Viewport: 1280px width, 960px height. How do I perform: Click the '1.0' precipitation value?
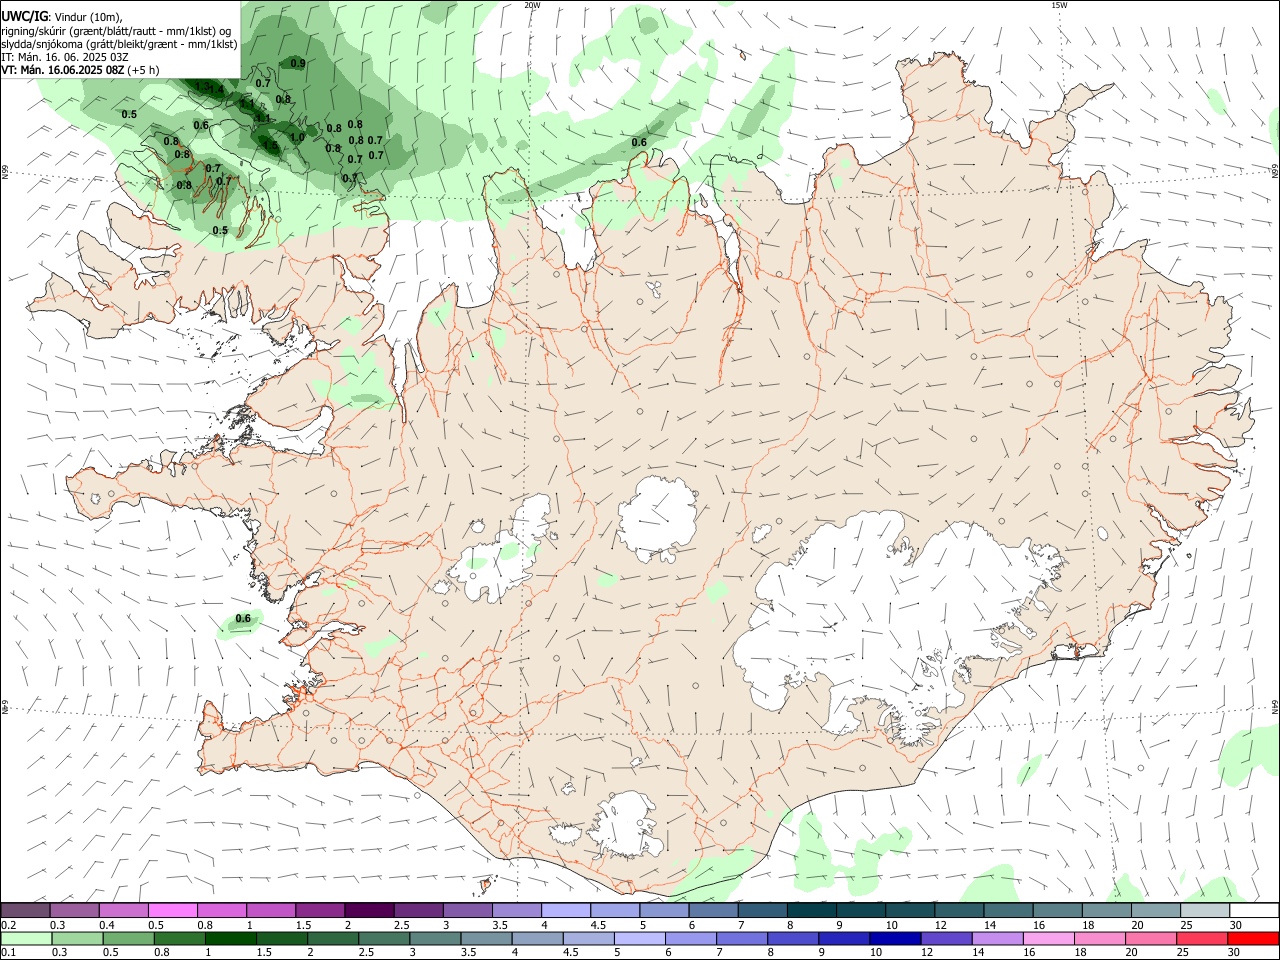click(297, 137)
